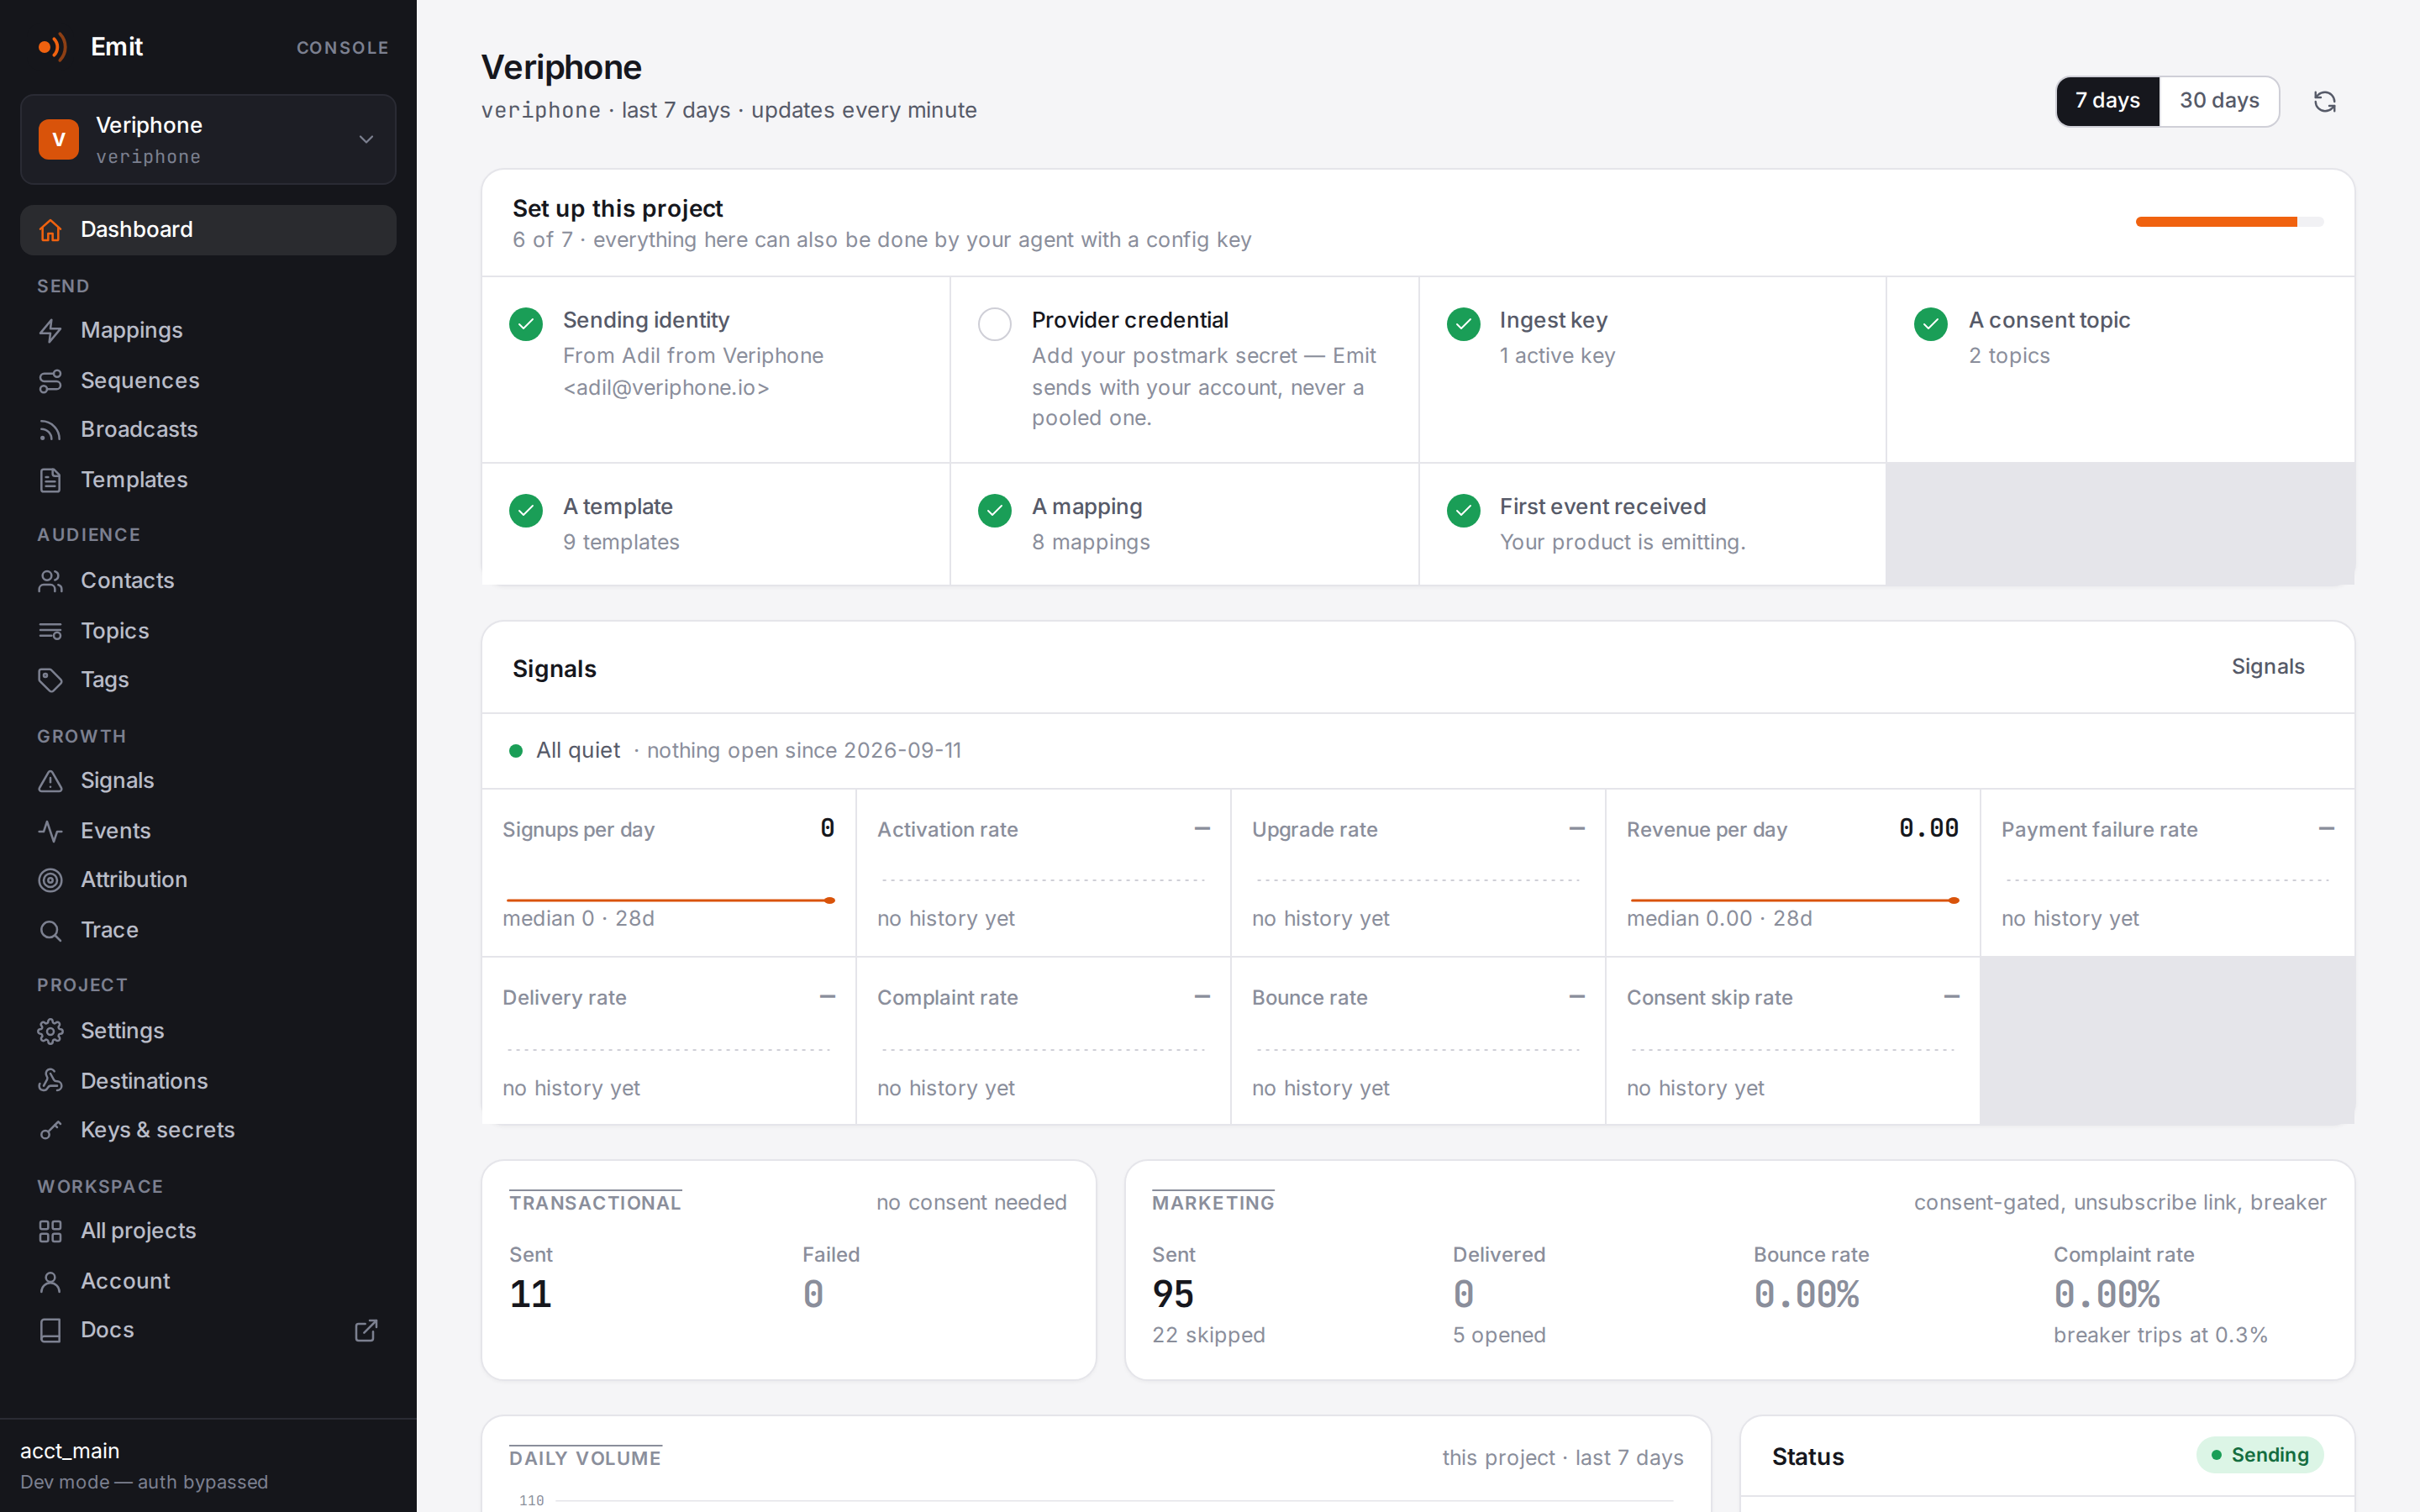Open Sequences via its sidebar icon
Screen dimensions: 2420x1512
point(50,381)
